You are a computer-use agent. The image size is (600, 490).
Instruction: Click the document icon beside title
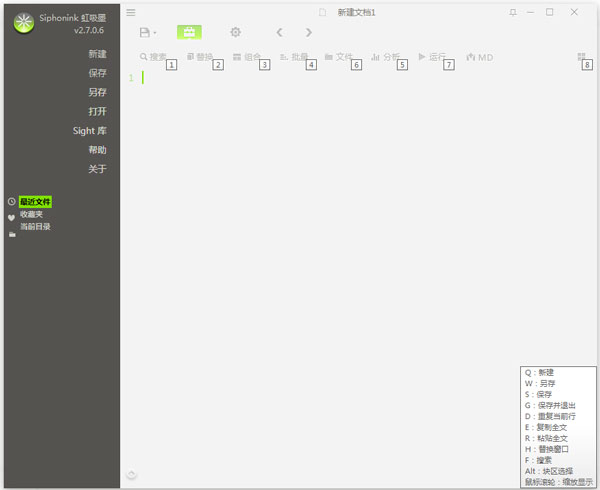pyautogui.click(x=323, y=13)
